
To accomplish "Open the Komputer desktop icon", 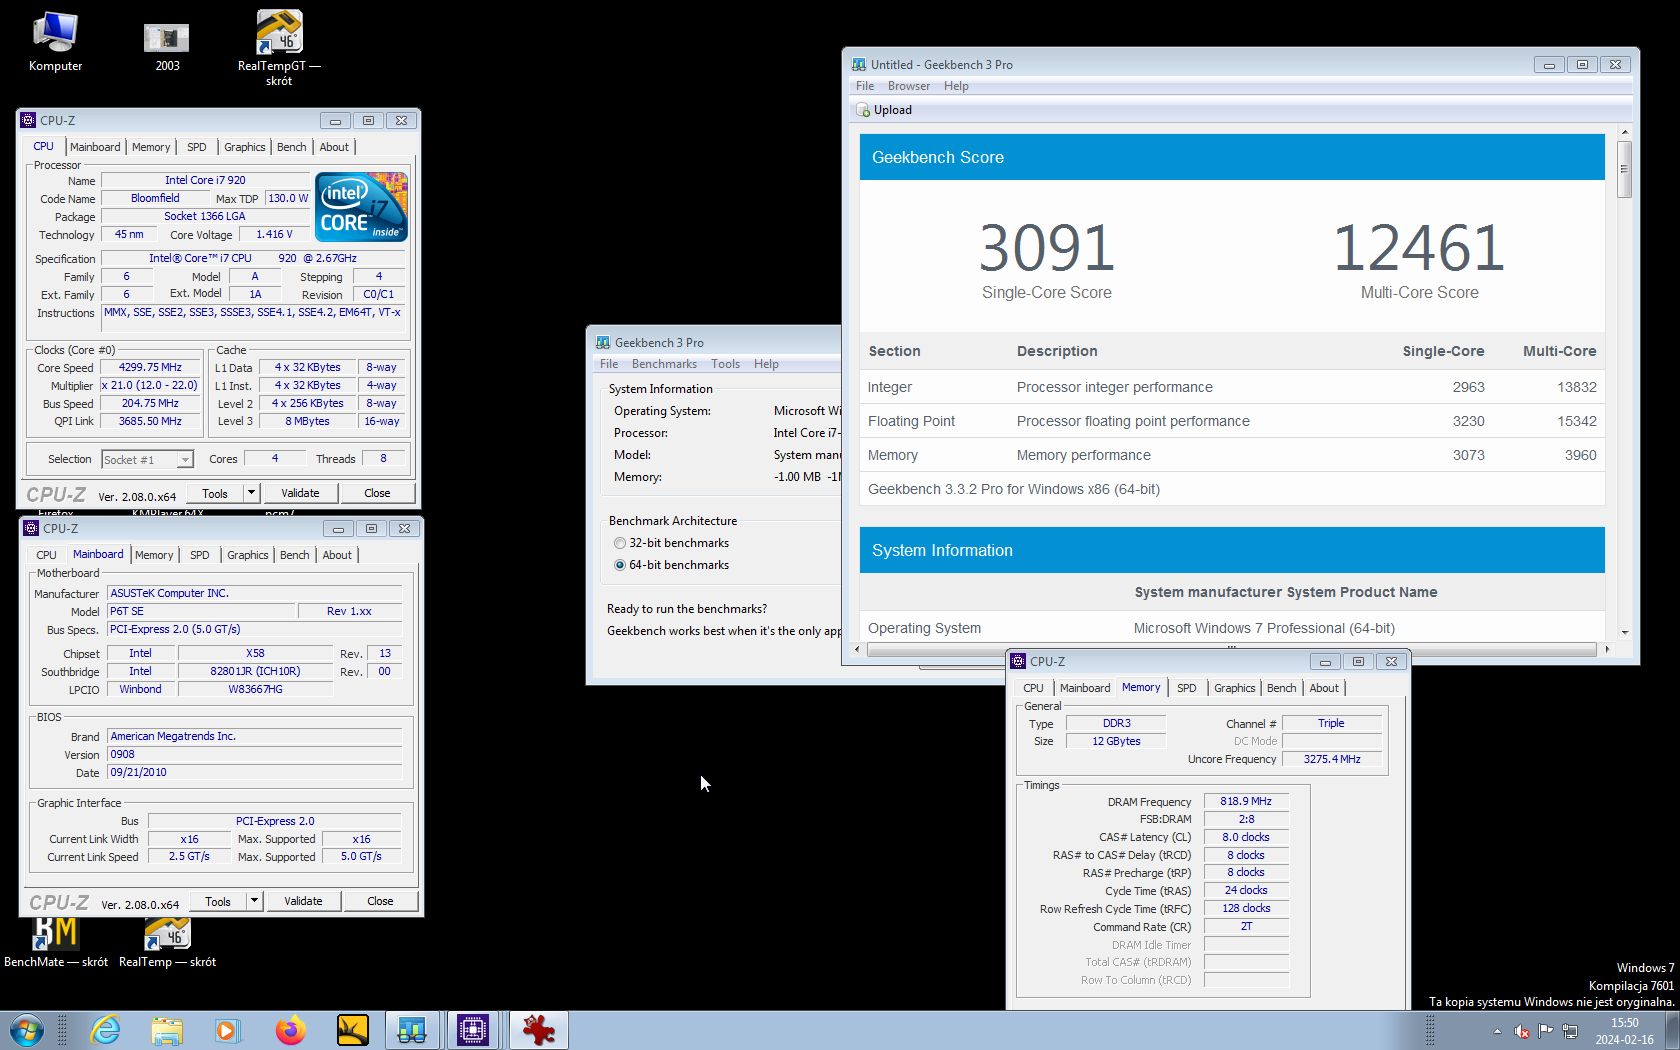I will (56, 42).
